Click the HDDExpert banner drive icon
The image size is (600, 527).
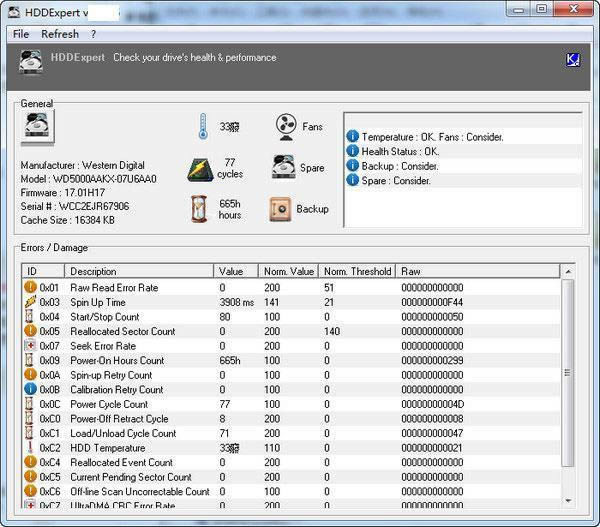pos(31,62)
